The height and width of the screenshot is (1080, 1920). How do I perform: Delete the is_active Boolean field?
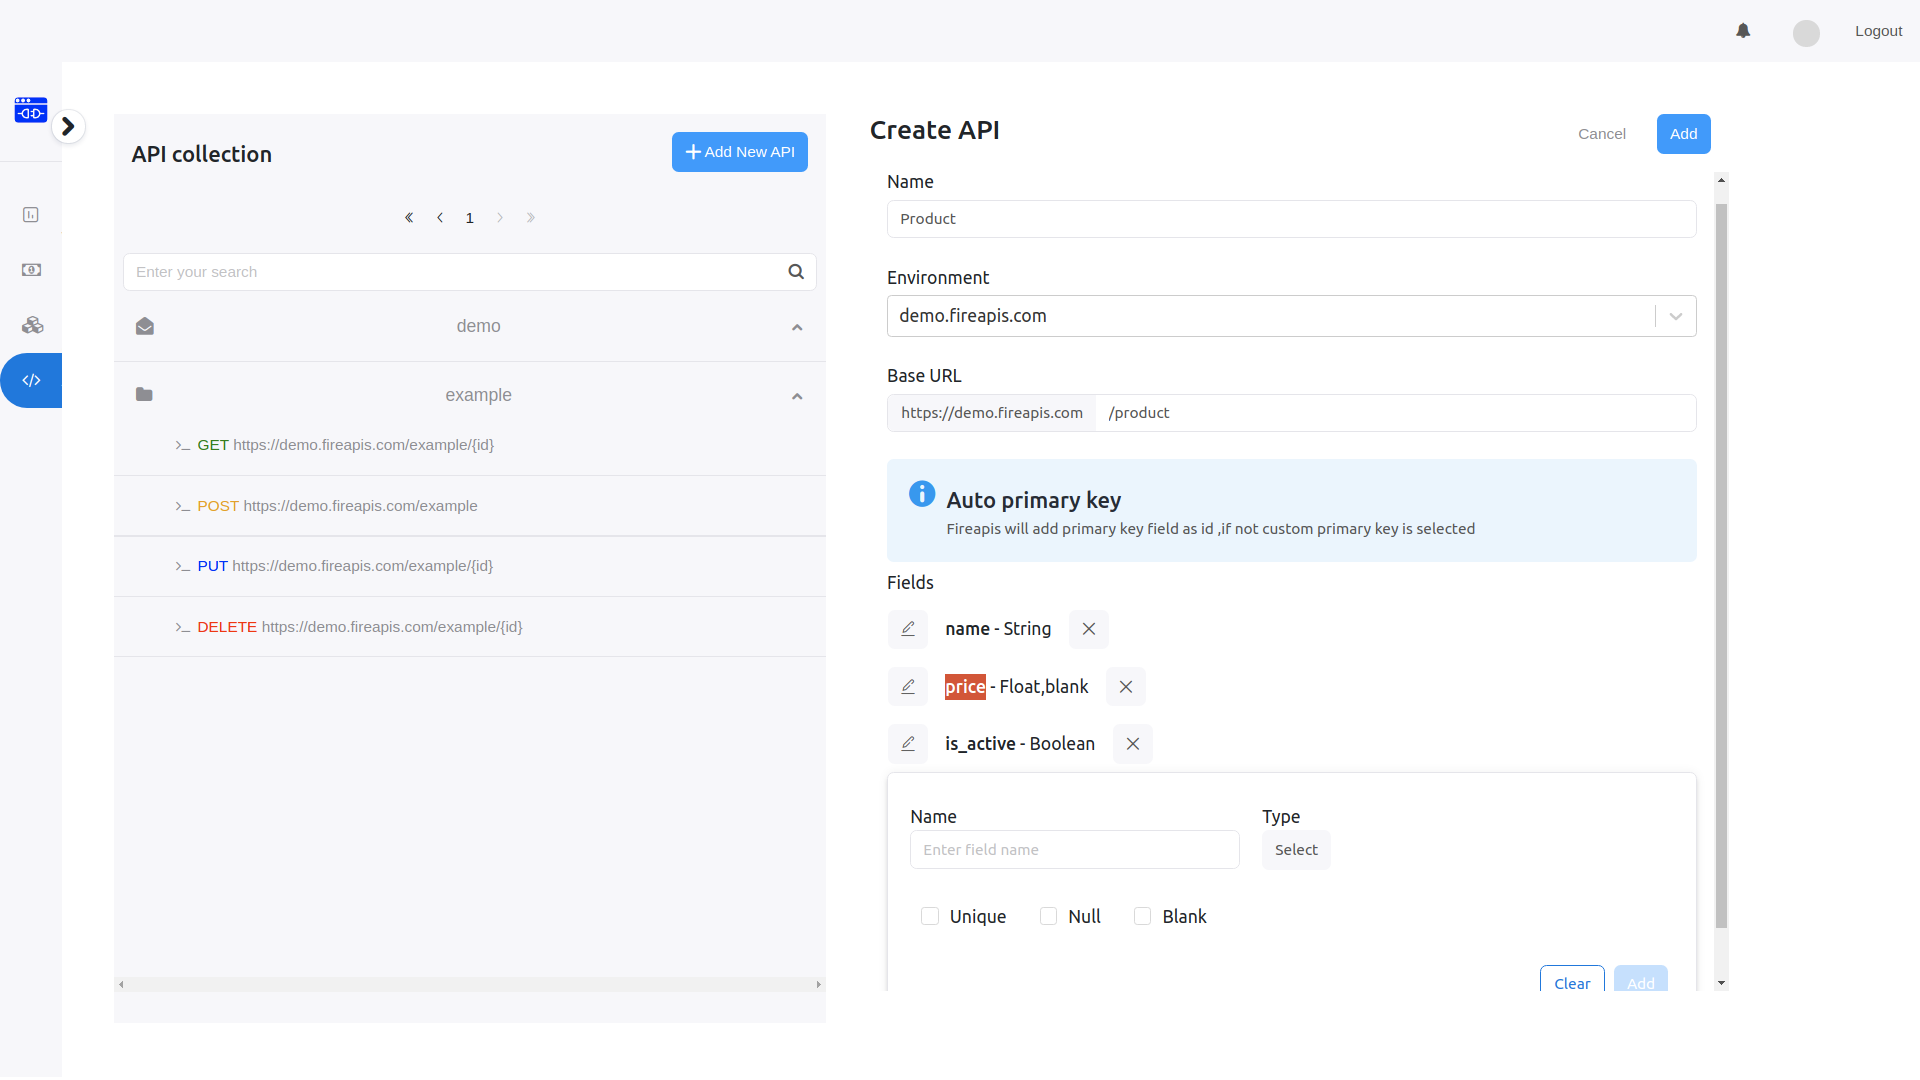pos(1133,744)
